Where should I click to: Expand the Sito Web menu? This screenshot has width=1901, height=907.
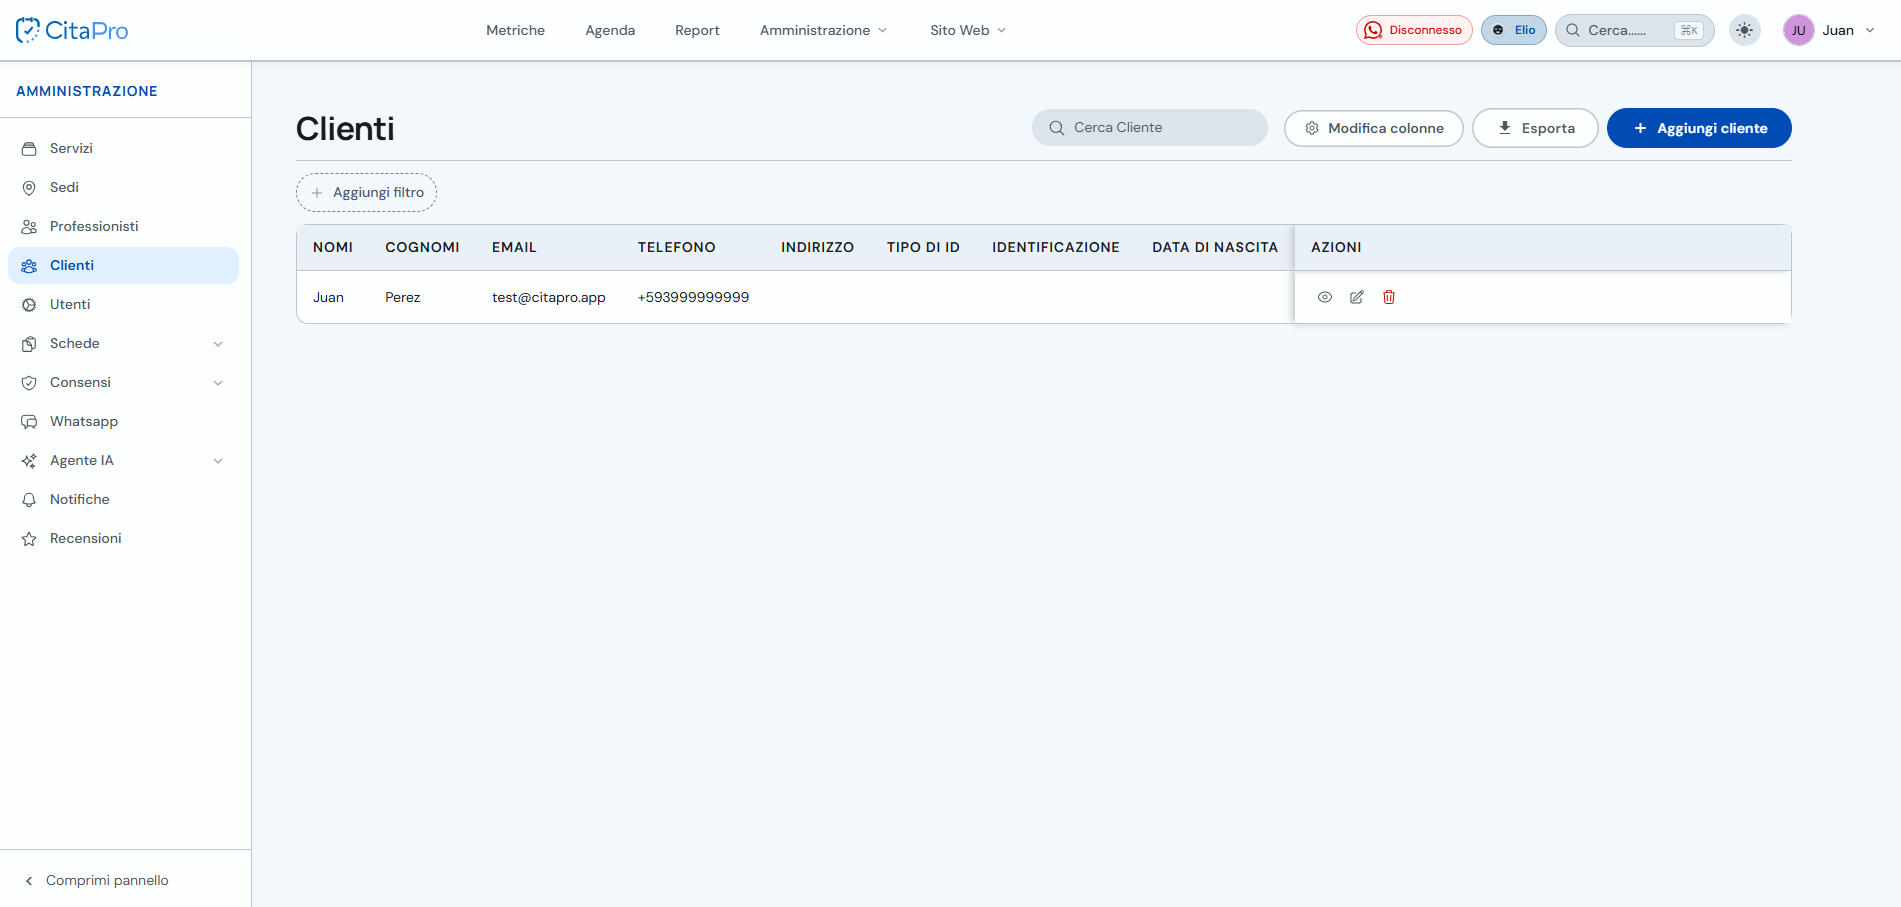point(967,30)
